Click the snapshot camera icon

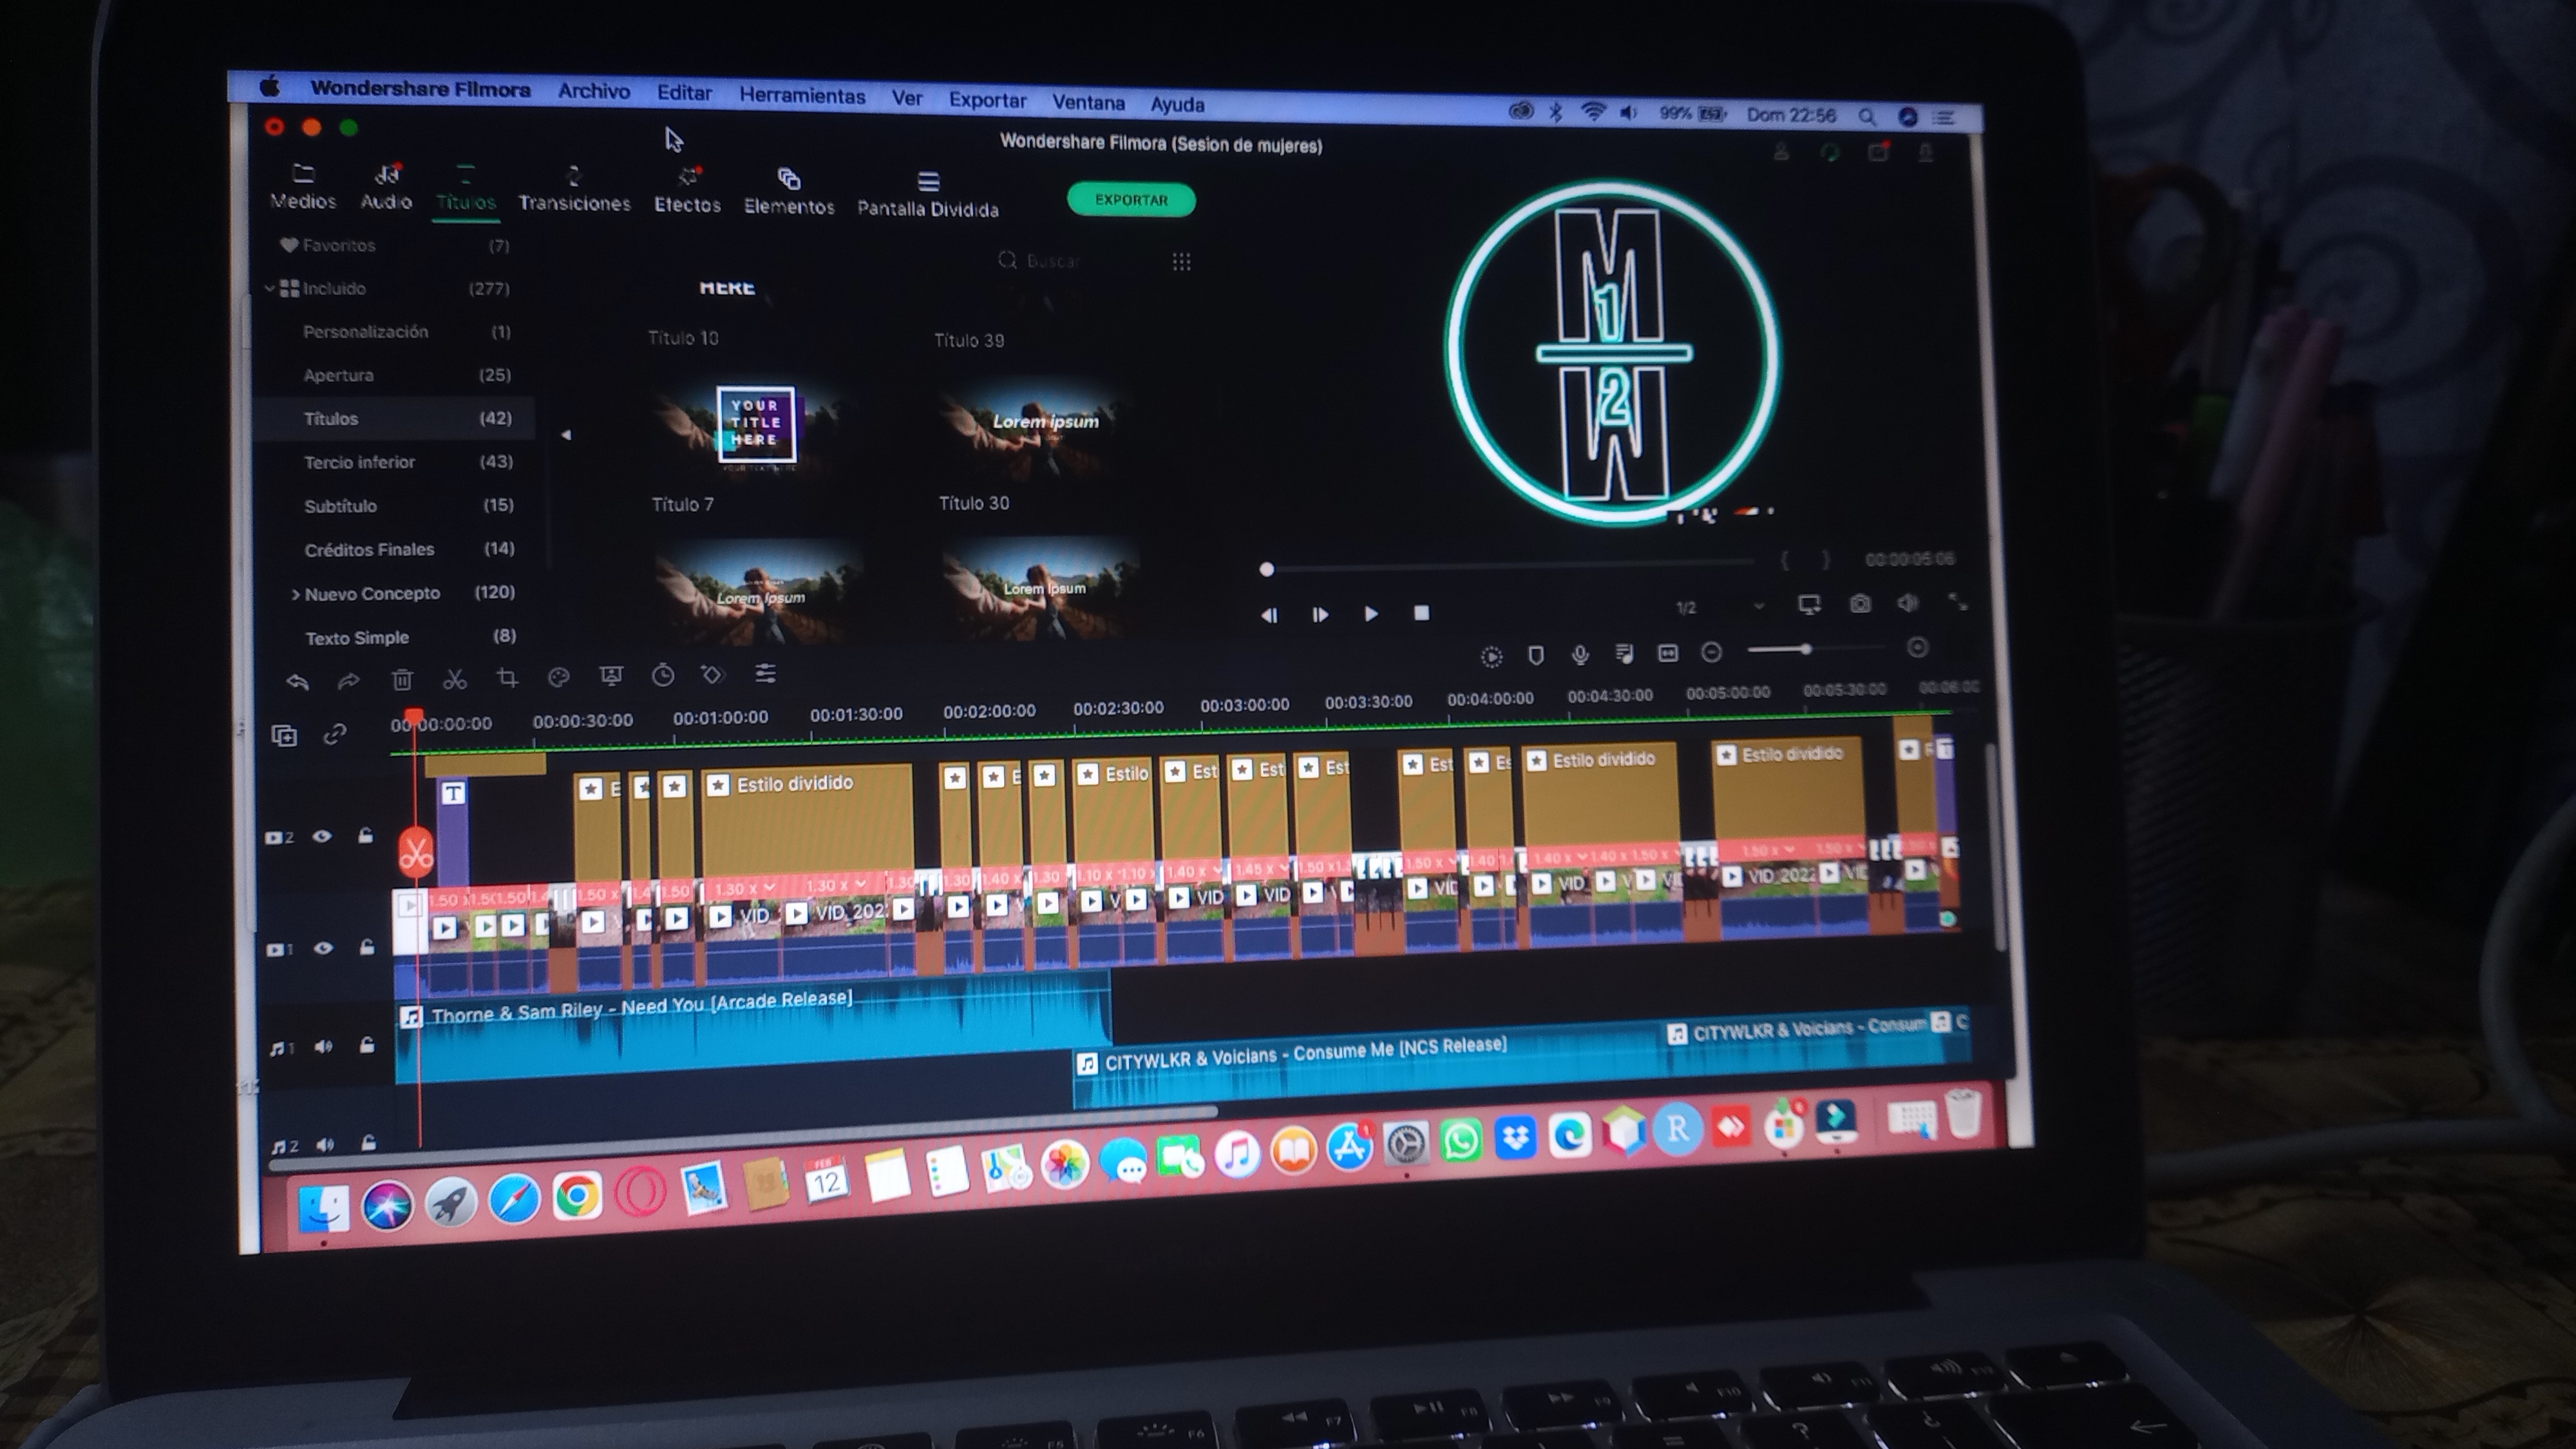pos(1860,604)
